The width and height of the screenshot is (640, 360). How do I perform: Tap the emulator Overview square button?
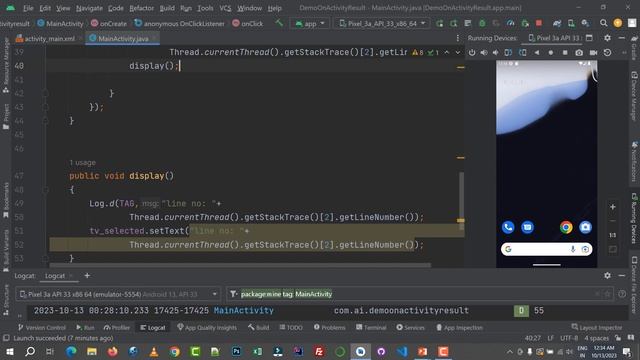coord(565,53)
